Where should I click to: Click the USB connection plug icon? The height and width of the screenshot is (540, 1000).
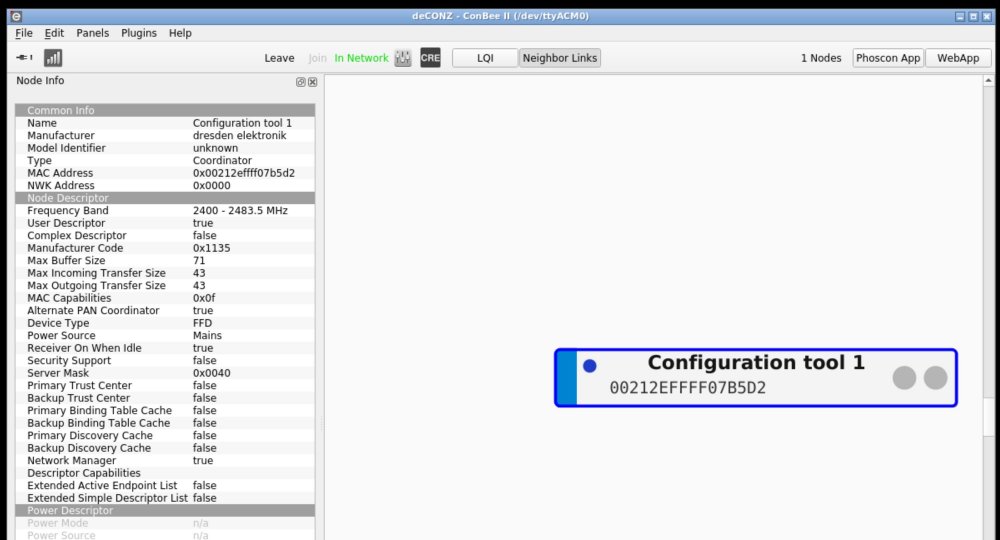point(24,57)
